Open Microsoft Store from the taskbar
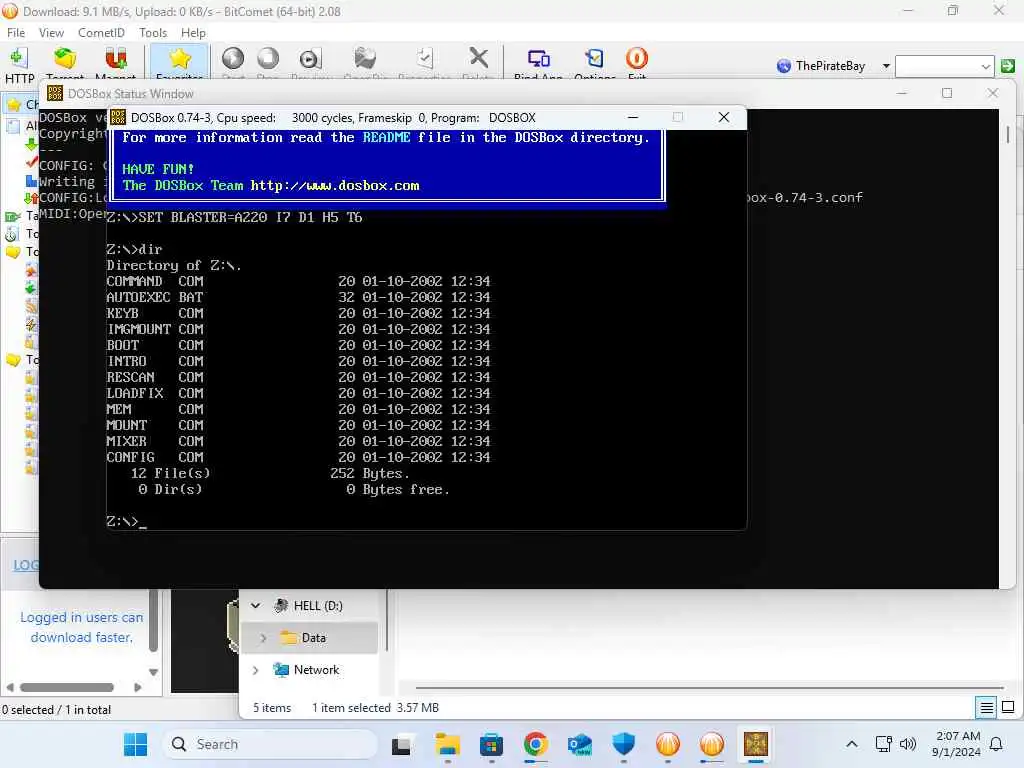Screen dimensions: 1024x768 tap(491, 744)
